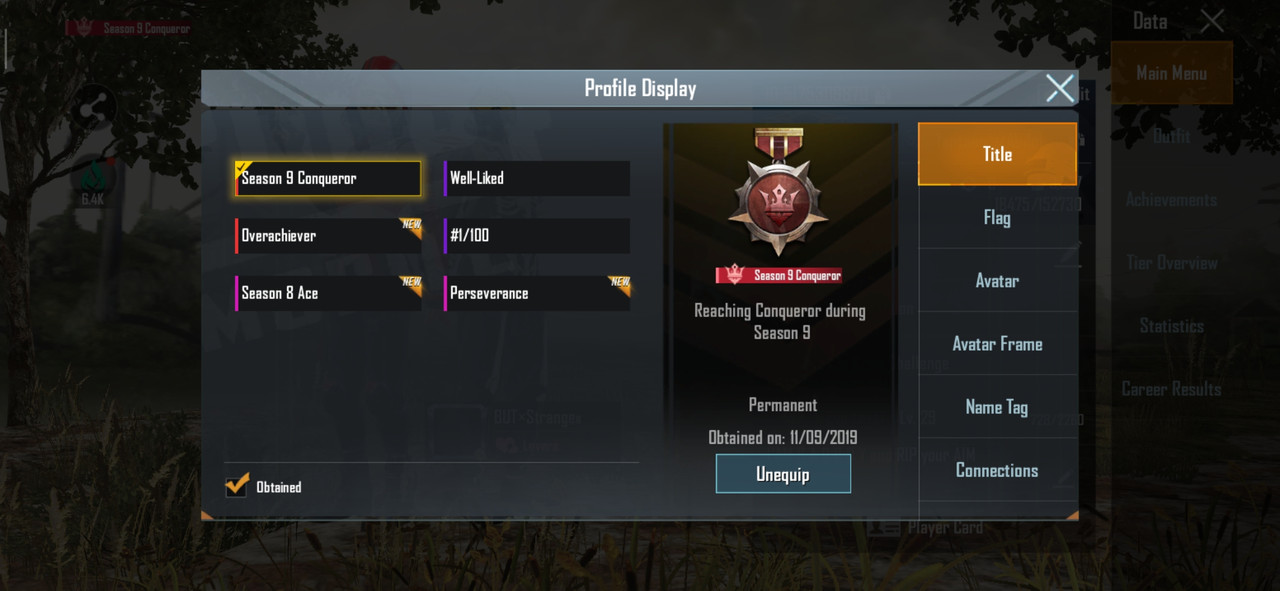Viewport: 1280px width, 591px height.
Task: Select the Title tab
Action: [997, 154]
